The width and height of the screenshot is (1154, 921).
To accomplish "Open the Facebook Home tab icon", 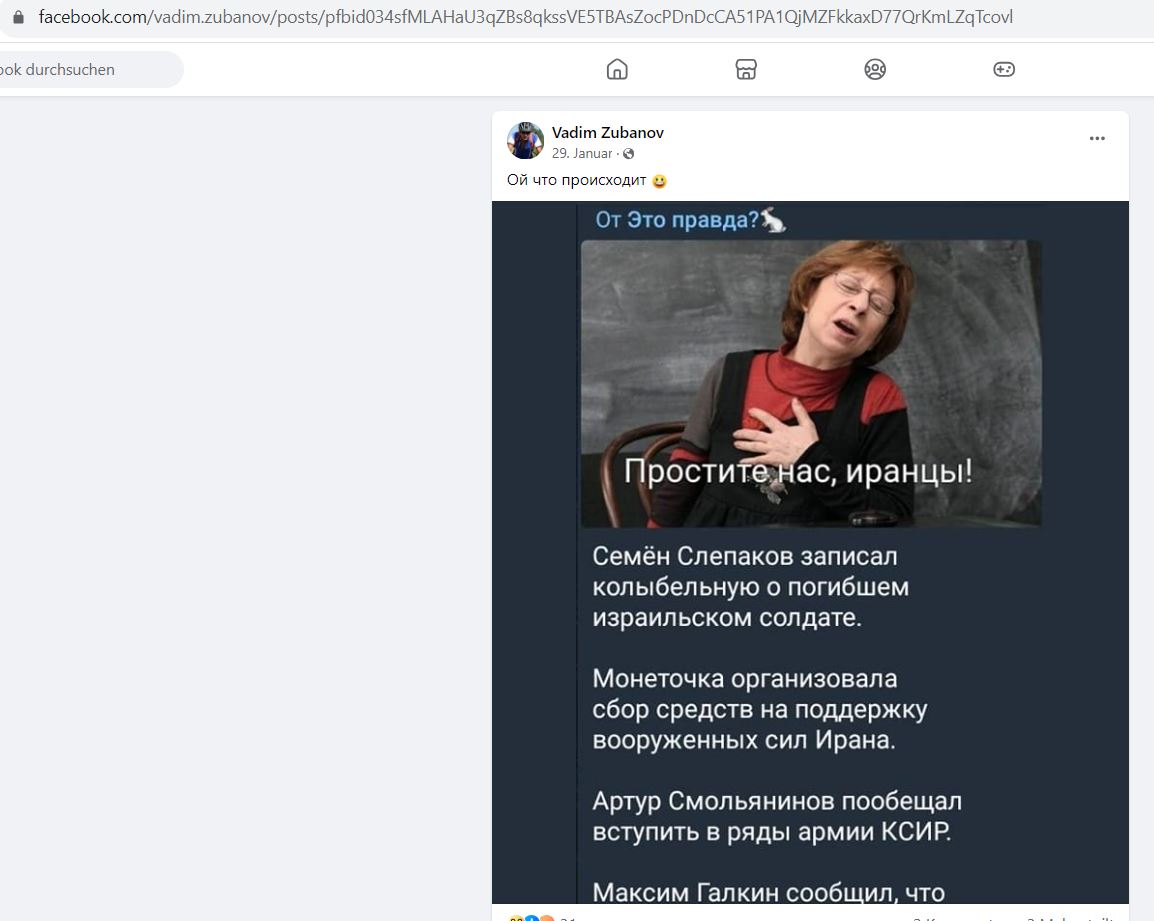I will 617,69.
